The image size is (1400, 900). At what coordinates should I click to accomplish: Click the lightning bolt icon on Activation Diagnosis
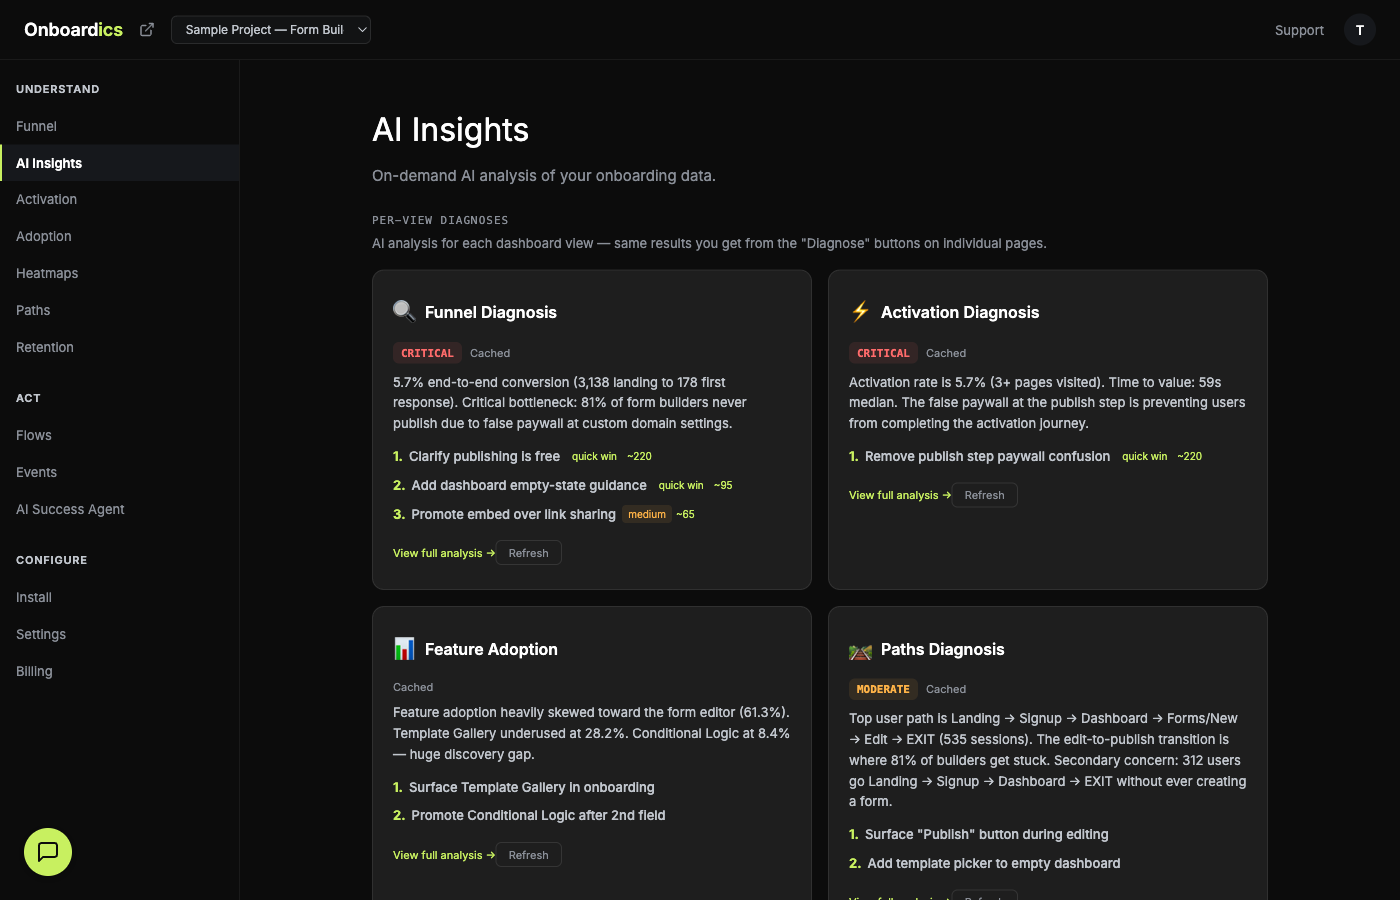pos(860,311)
